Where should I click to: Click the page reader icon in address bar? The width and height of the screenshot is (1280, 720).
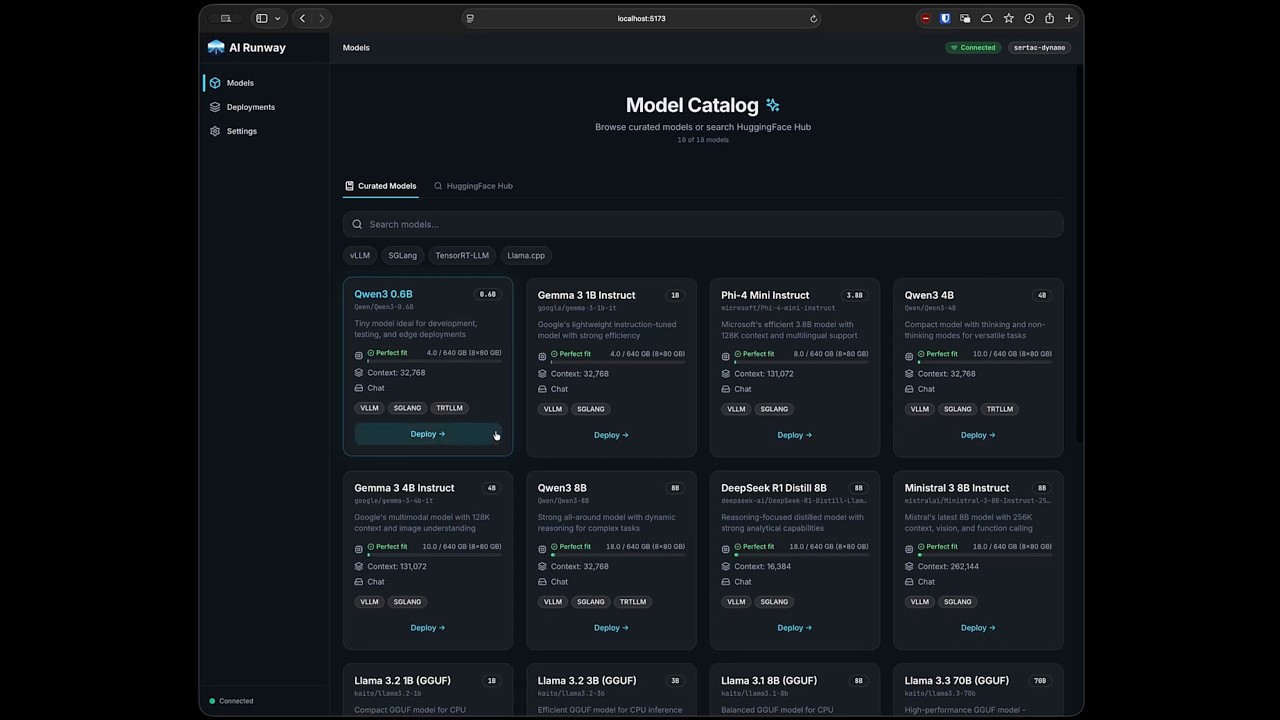470,18
